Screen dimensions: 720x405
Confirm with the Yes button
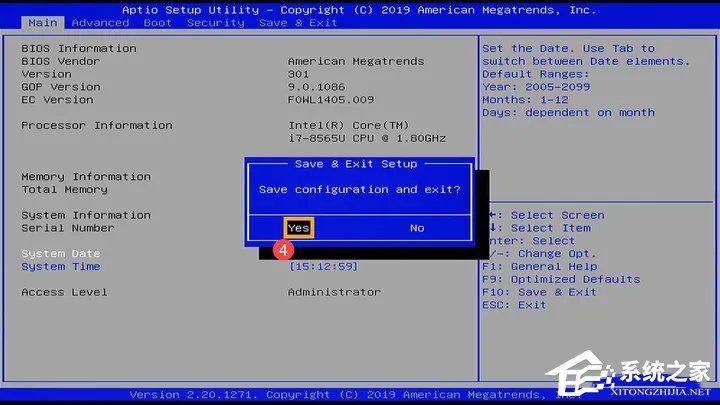(298, 228)
